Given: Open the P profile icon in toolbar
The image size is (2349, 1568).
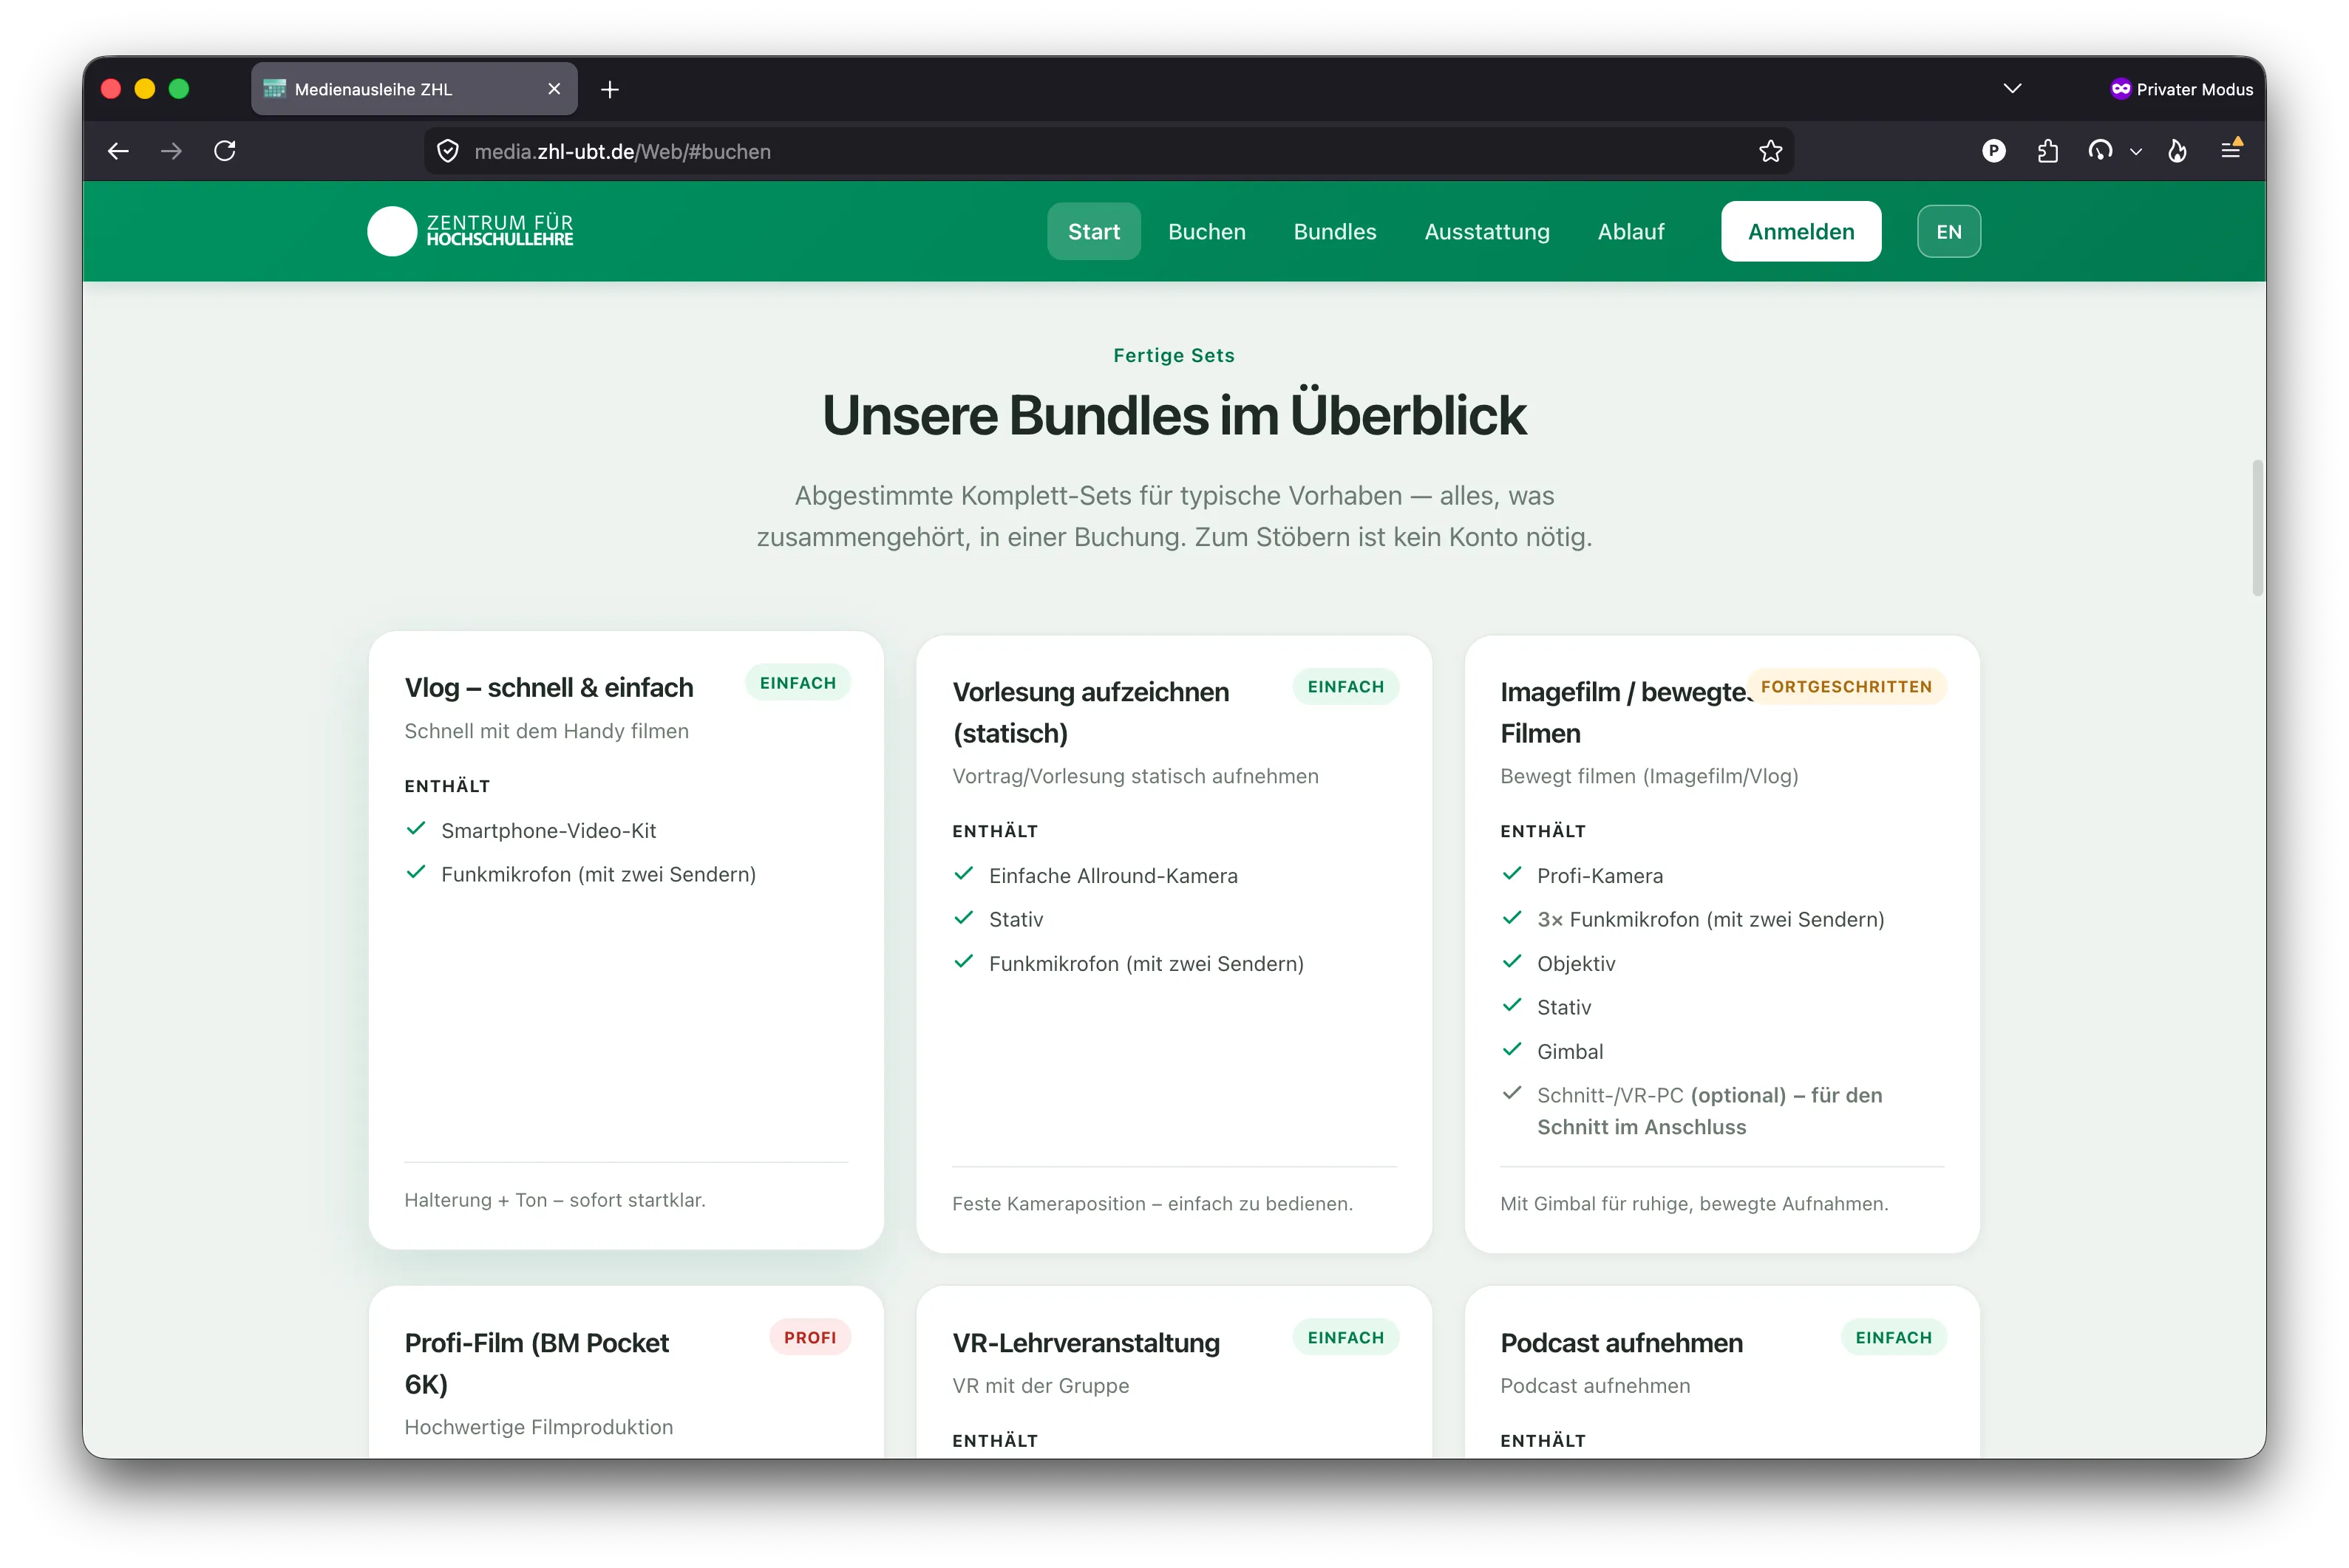Looking at the screenshot, I should [1993, 150].
